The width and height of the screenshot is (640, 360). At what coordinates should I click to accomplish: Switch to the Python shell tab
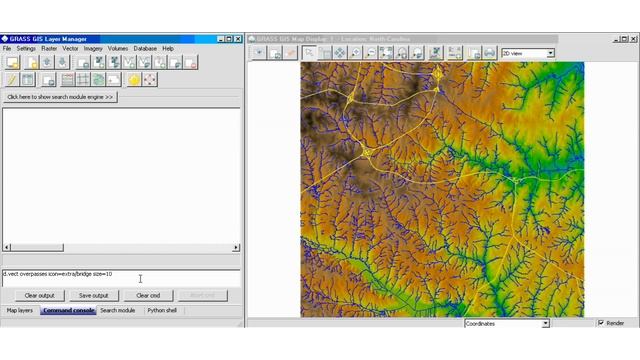(x=162, y=310)
